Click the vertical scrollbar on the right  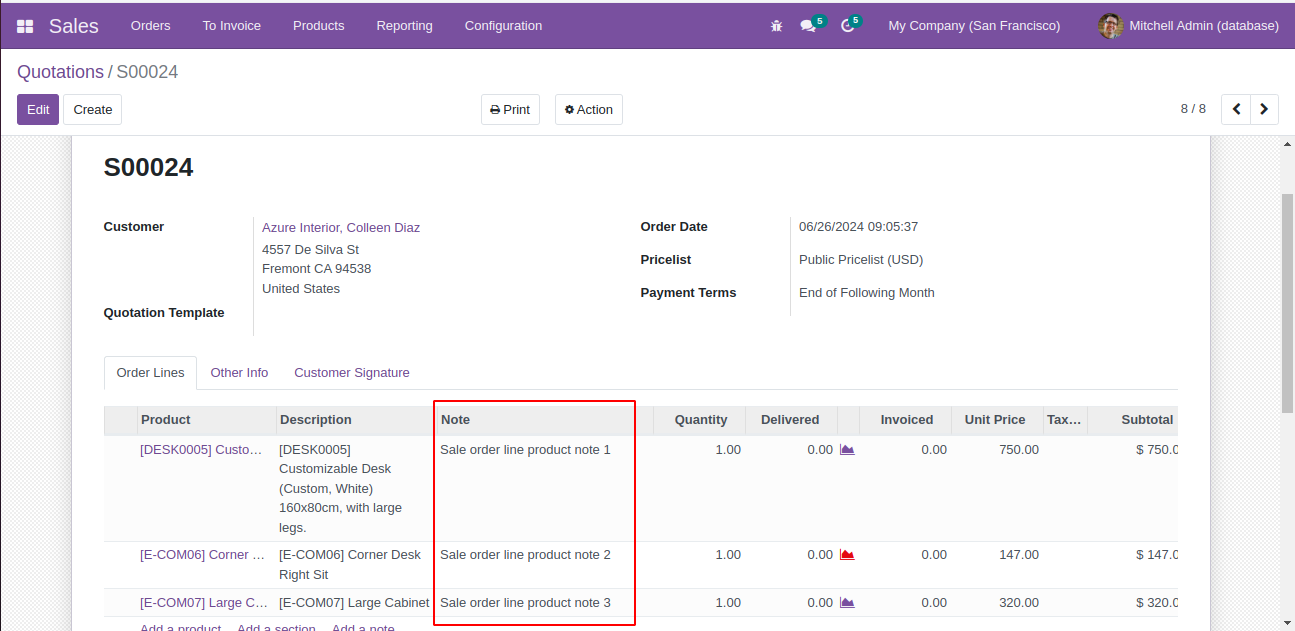[x=1287, y=300]
